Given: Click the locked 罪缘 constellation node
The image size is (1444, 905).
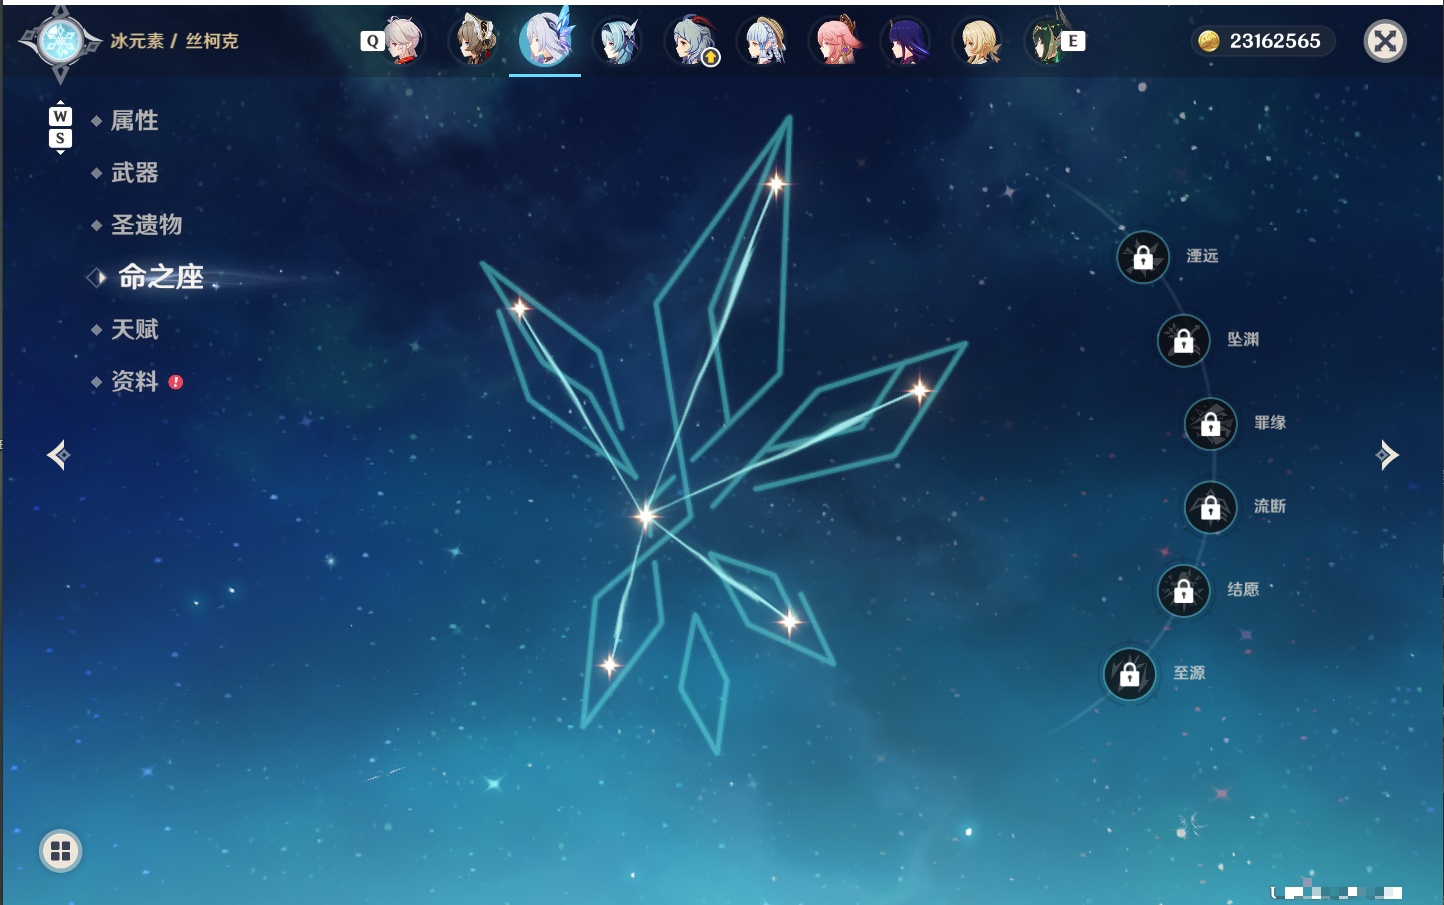Looking at the screenshot, I should click(x=1211, y=424).
